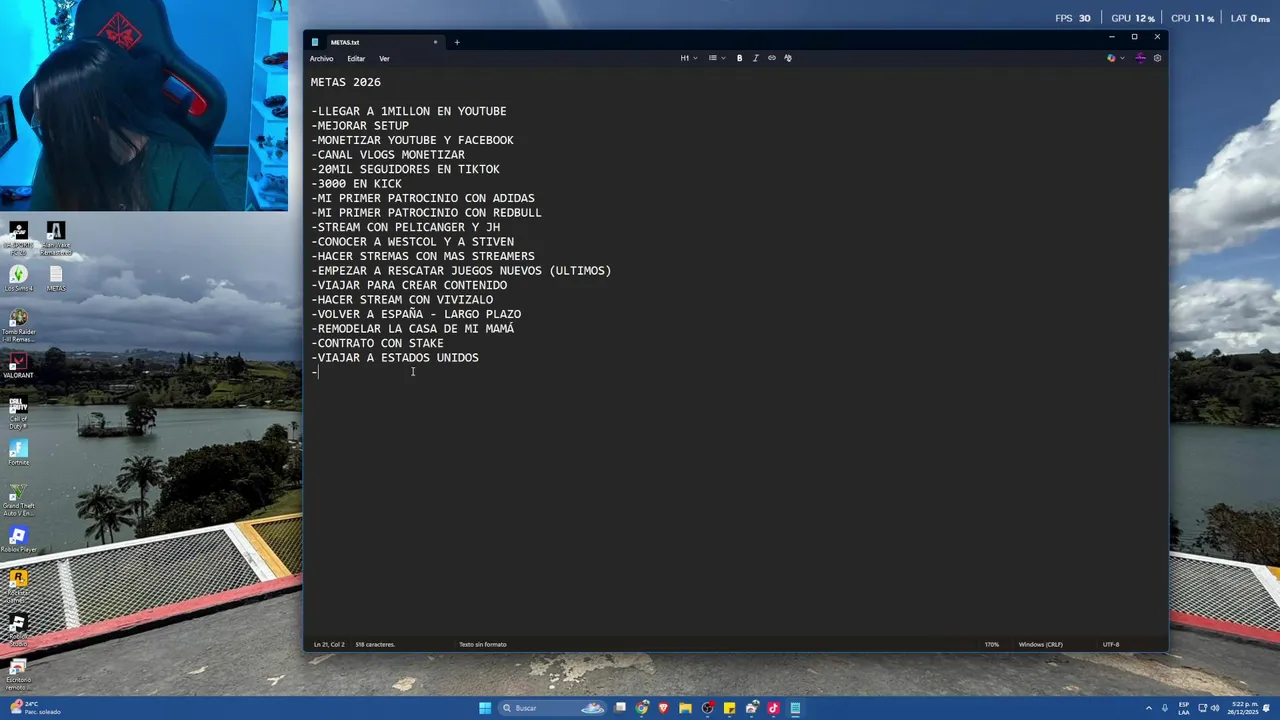This screenshot has width=1280, height=720.
Task: Click the 518 caracteres count
Action: [x=375, y=644]
